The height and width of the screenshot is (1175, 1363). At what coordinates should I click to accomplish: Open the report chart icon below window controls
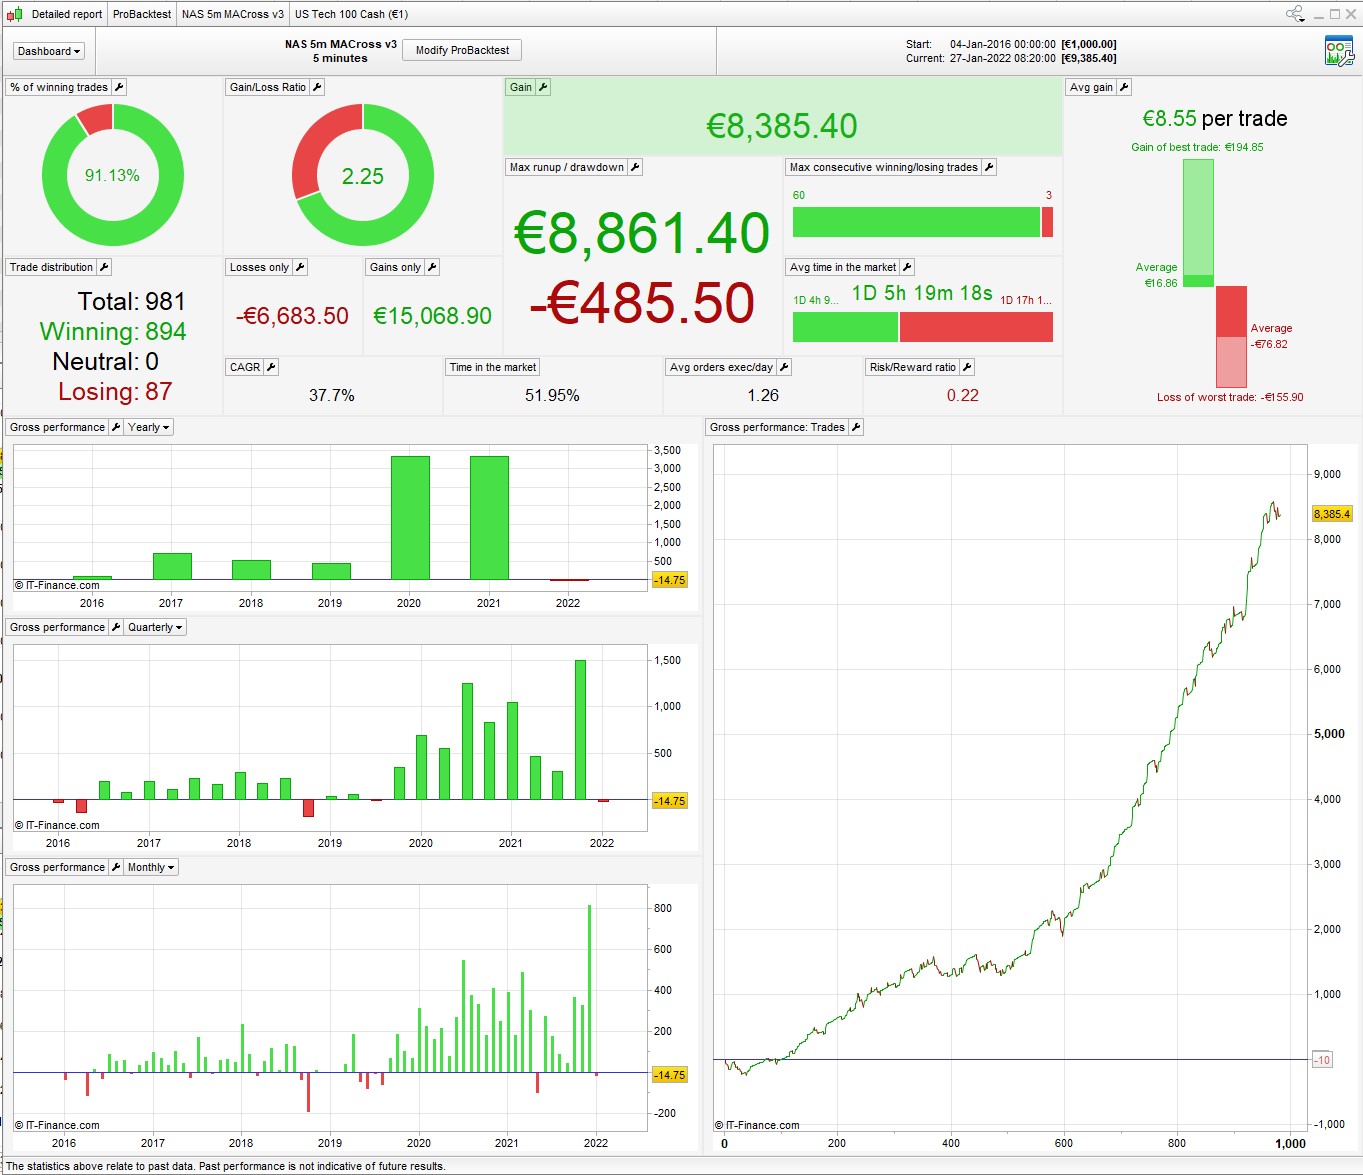1338,51
